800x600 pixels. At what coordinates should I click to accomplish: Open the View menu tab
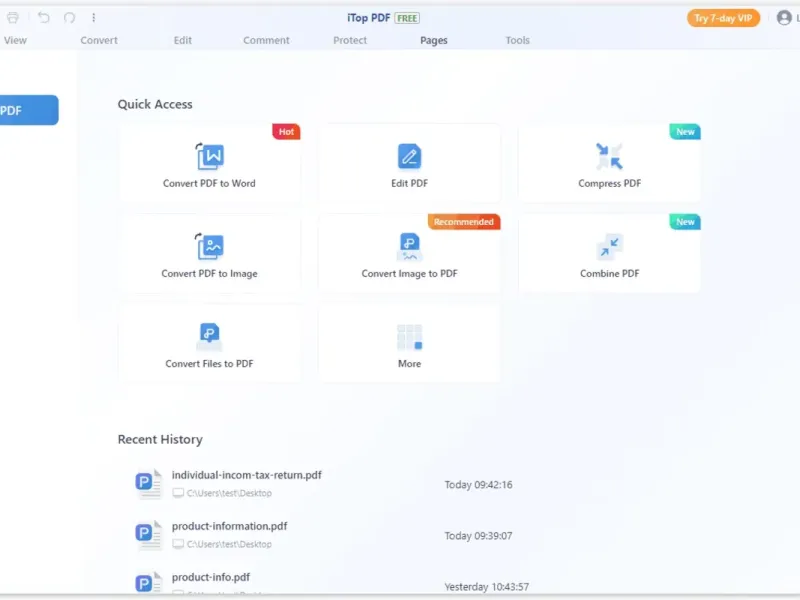[15, 40]
